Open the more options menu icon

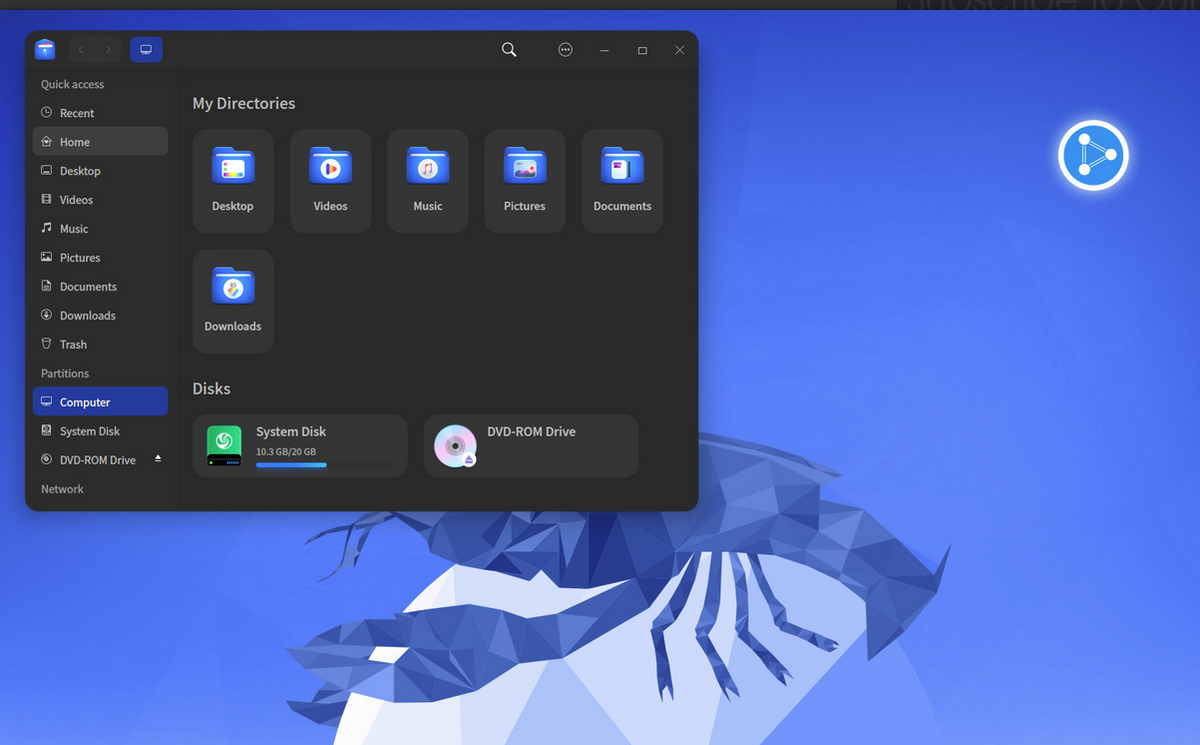click(x=565, y=49)
